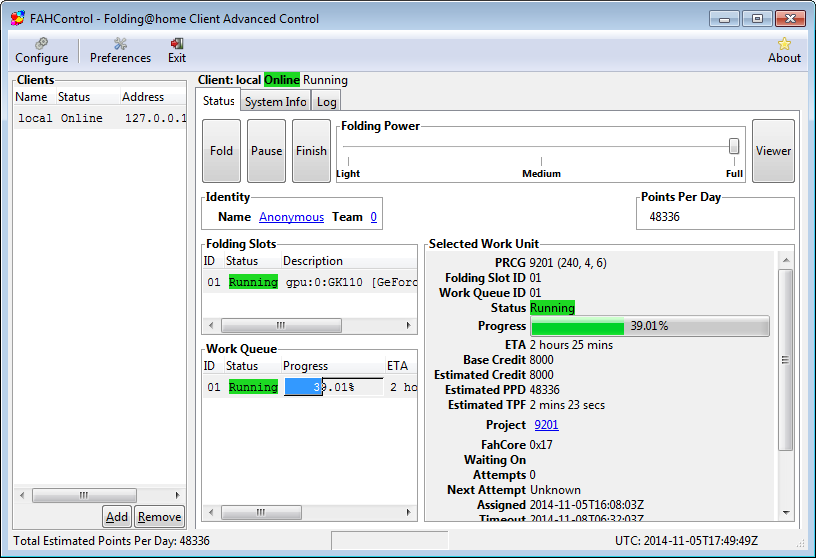Click the Finish button
The width and height of the screenshot is (816, 558).
coord(311,151)
